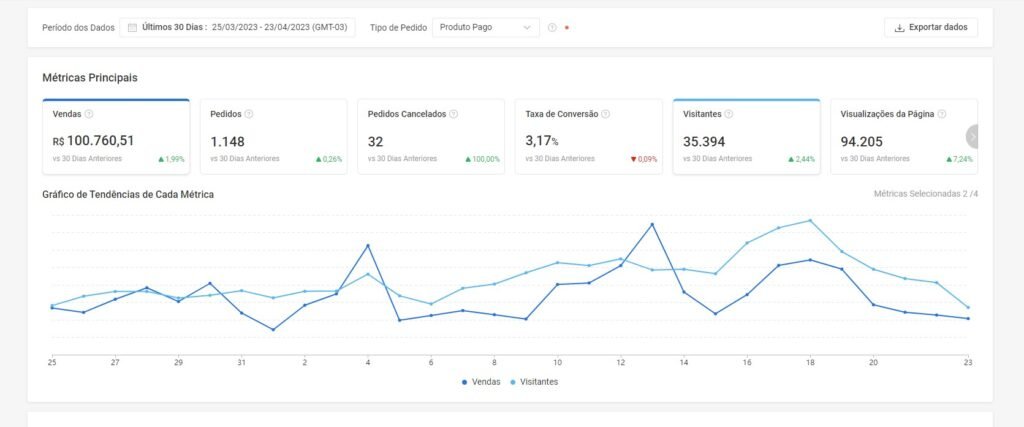Toggle the Vendas metric card

click(116, 138)
